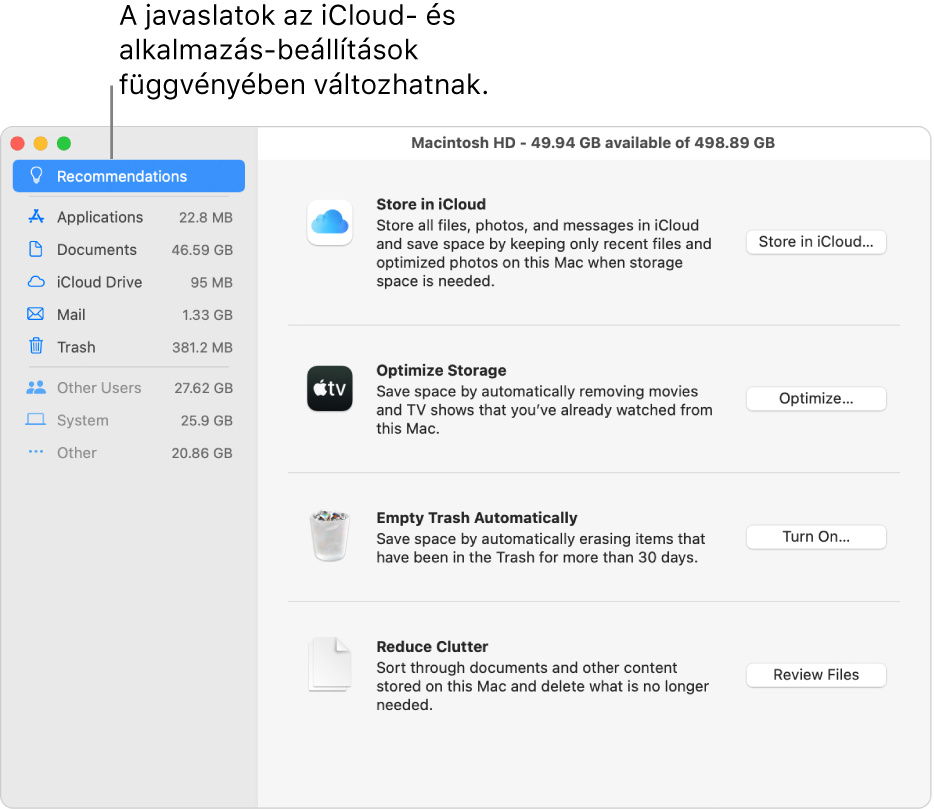The width and height of the screenshot is (934, 809).
Task: Click the 95 MB iCloud Drive size
Action: click(x=211, y=282)
